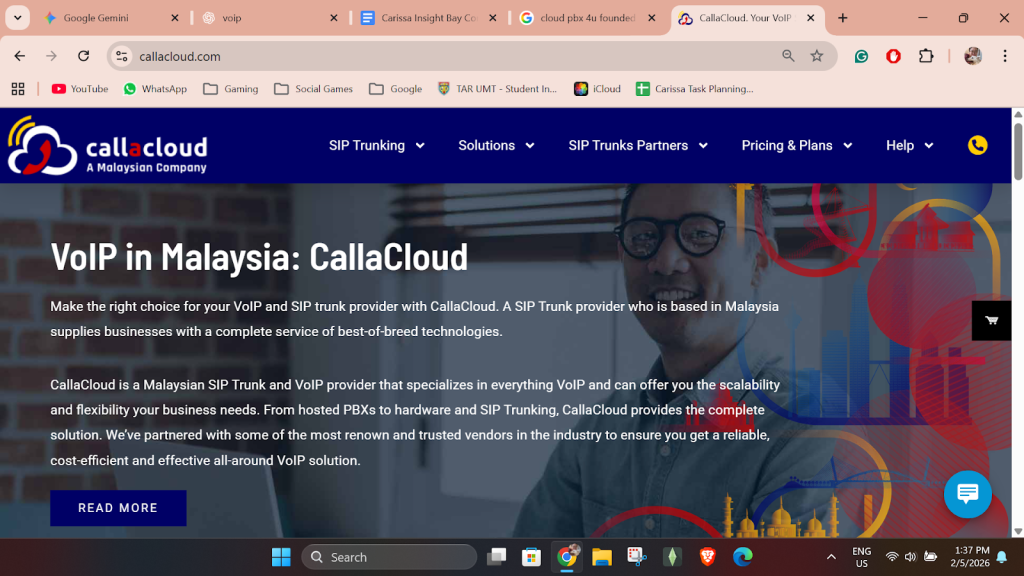Open Windows Start menu

pyautogui.click(x=281, y=557)
